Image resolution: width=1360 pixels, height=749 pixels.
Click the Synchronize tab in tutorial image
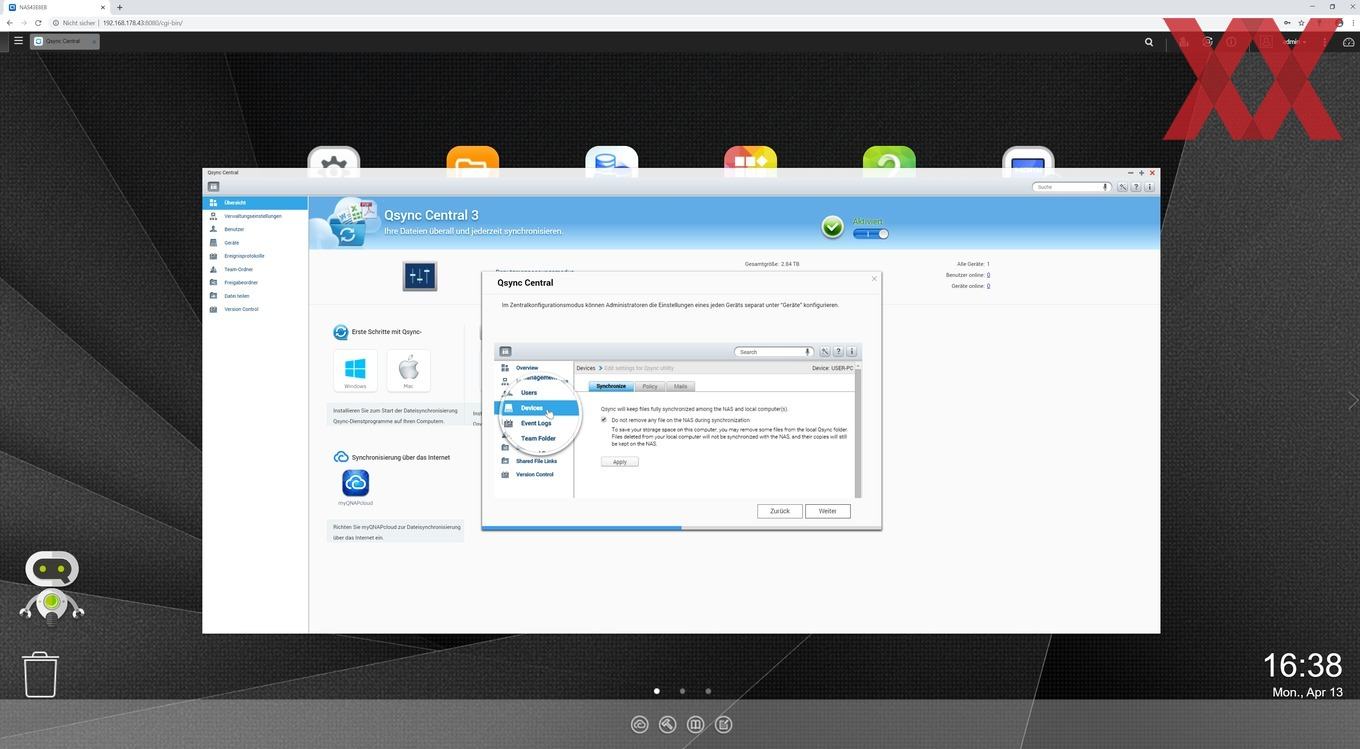[611, 386]
